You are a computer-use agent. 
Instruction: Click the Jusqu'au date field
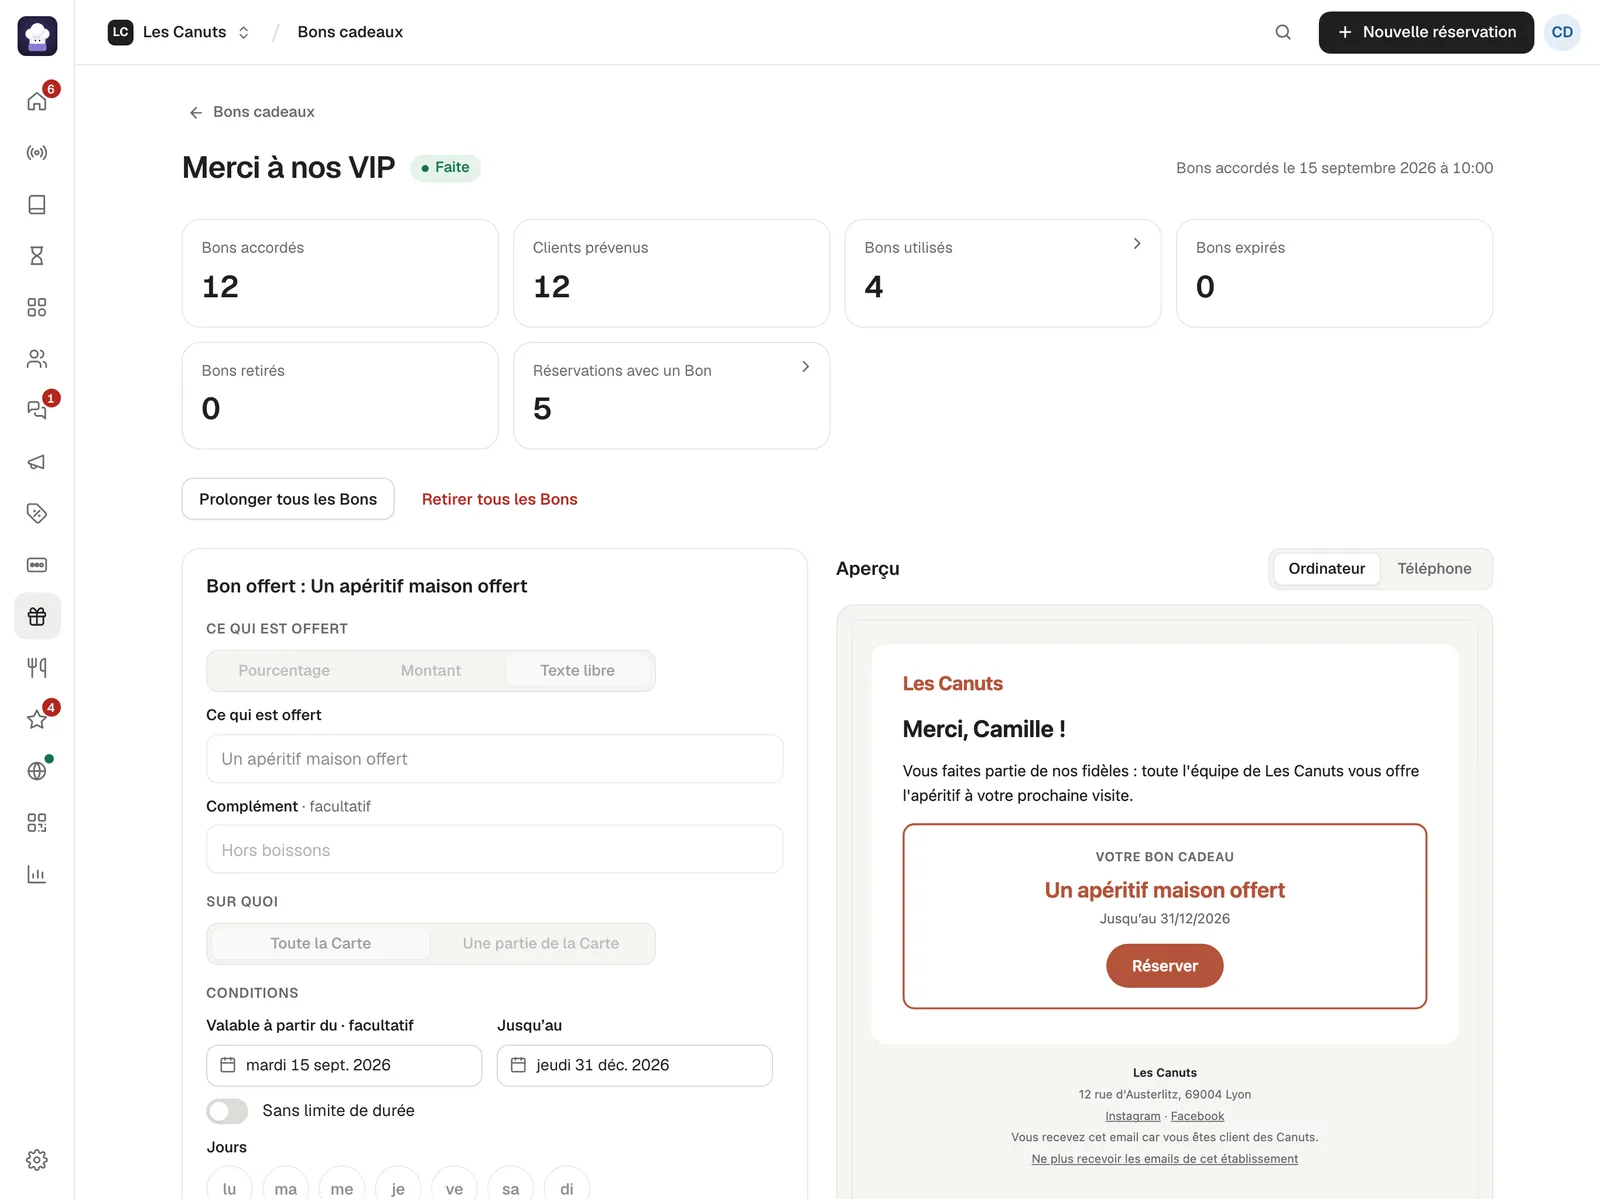pos(635,1066)
